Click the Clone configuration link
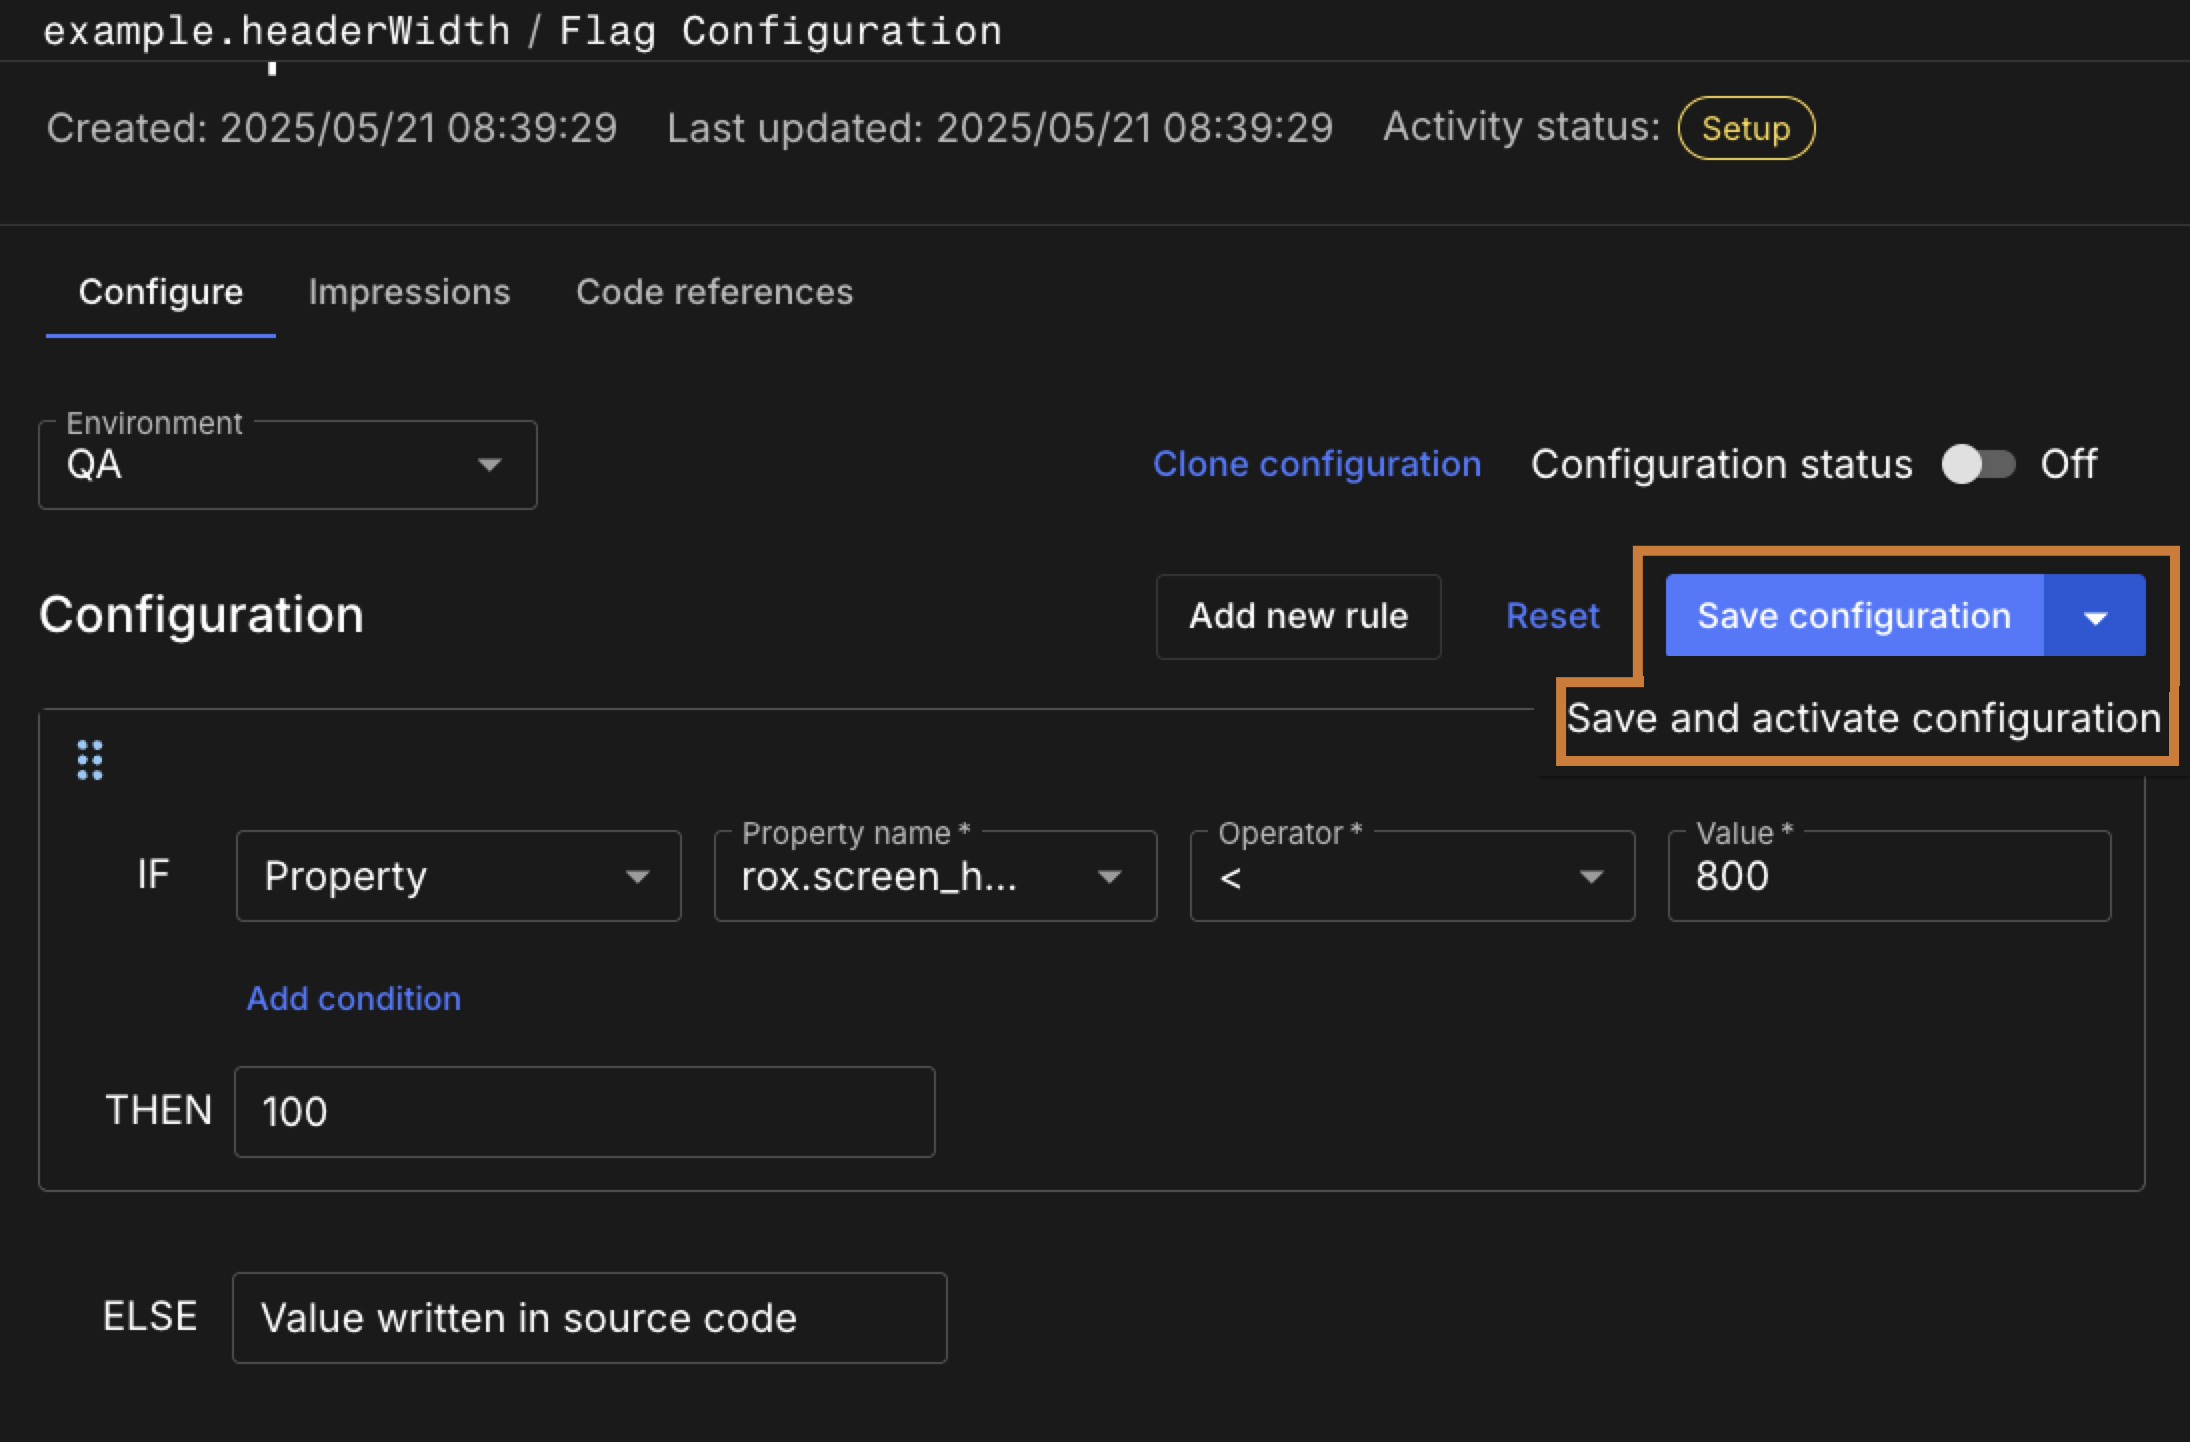2190x1442 pixels. pos(1316,464)
